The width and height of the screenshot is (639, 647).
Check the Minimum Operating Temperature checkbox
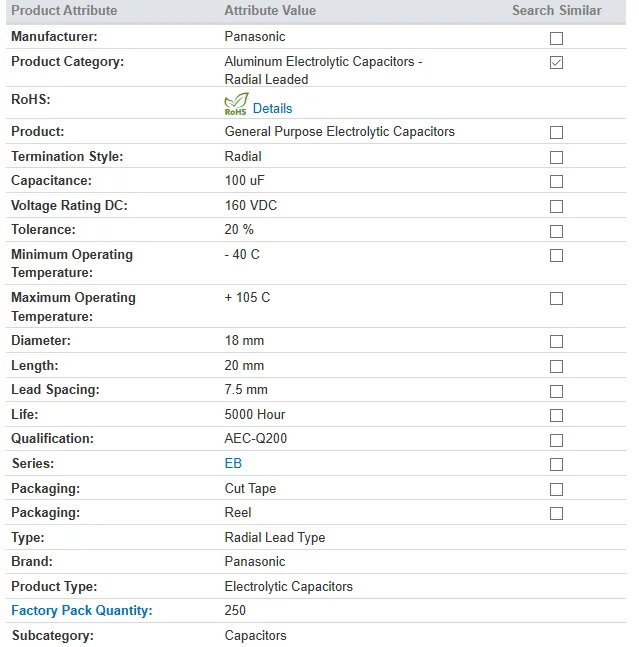[x=556, y=255]
